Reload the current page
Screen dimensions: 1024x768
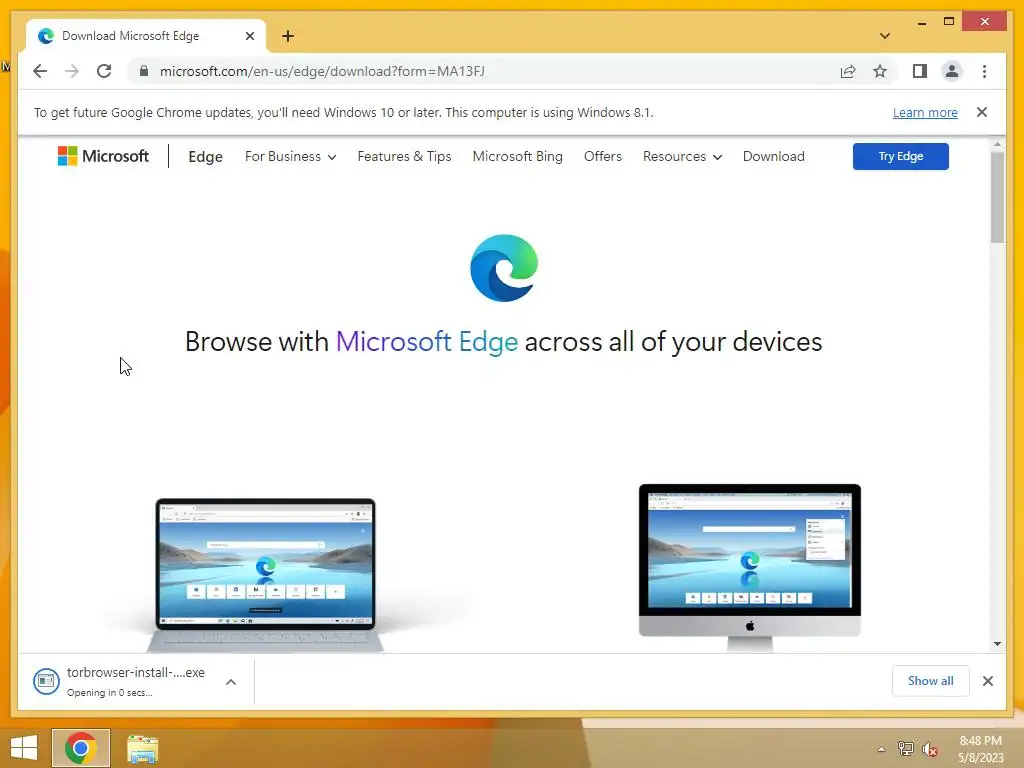pyautogui.click(x=104, y=71)
